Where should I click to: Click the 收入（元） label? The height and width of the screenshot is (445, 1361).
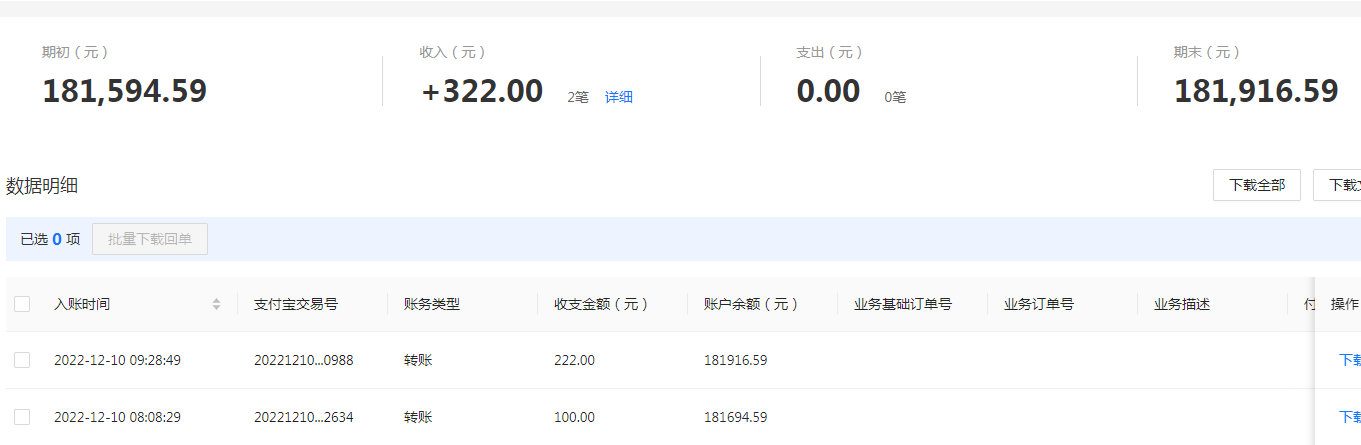454,52
